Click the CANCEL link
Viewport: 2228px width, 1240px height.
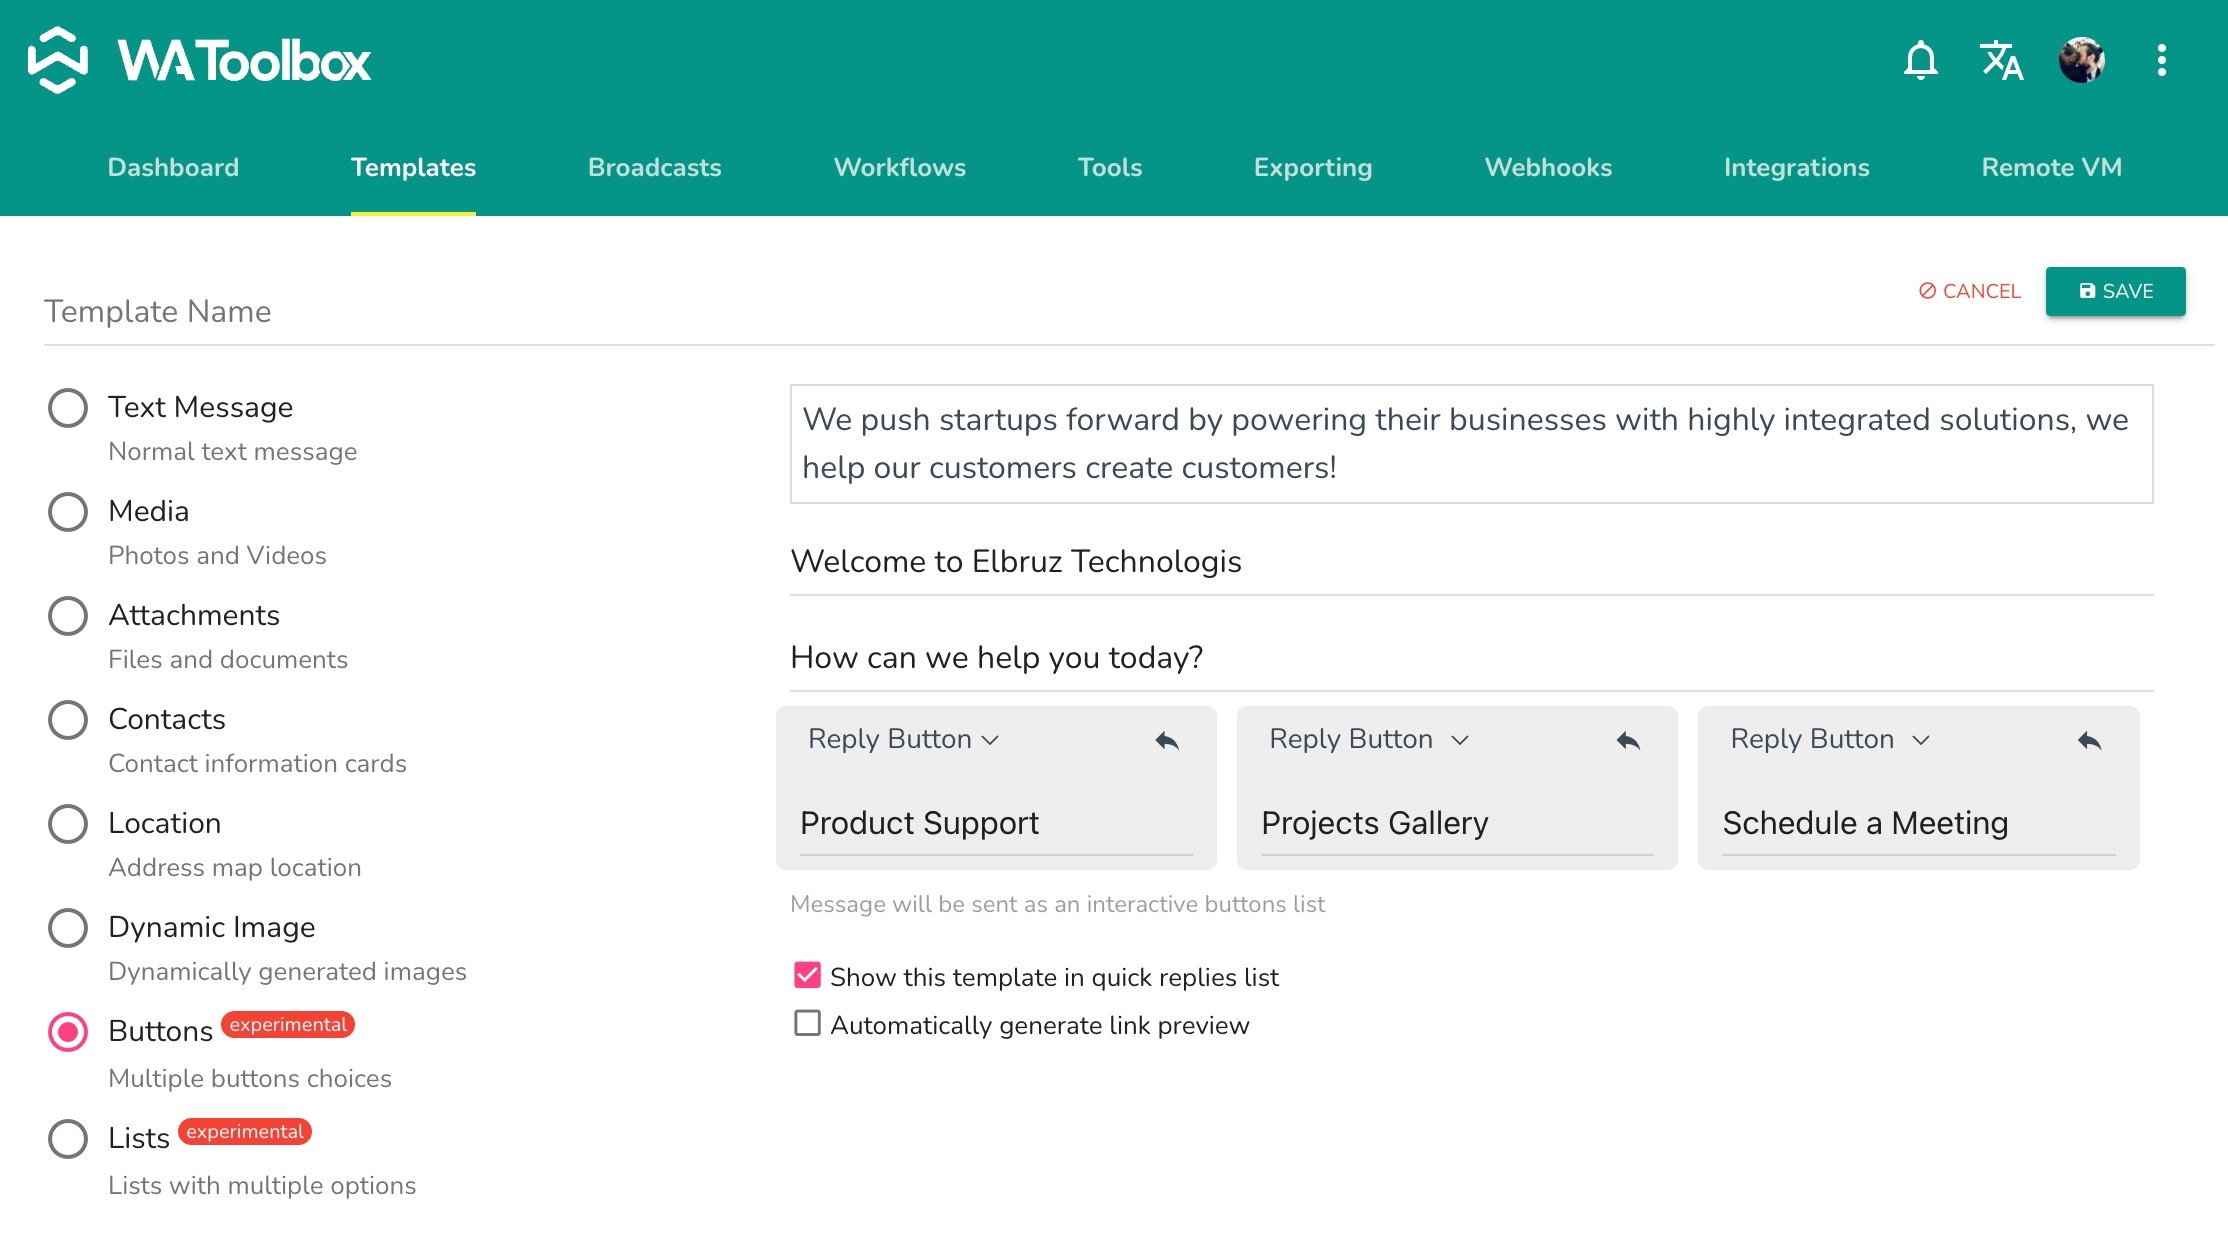[x=1969, y=291]
